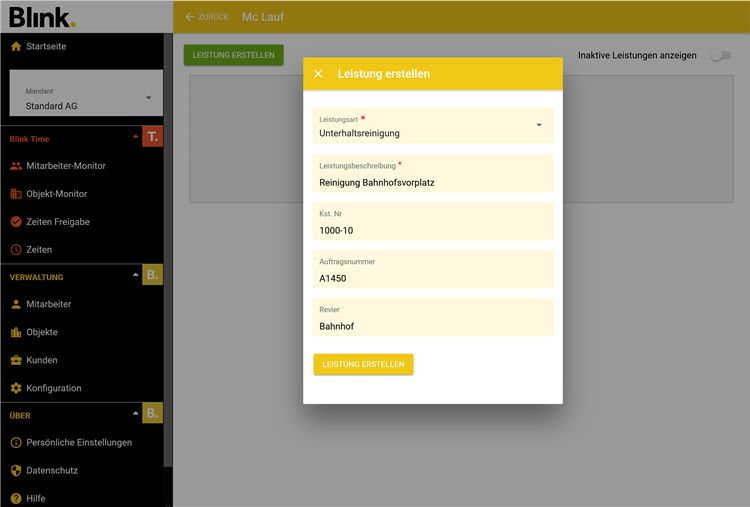Open Persönliche Einstellungen menu item
The width and height of the screenshot is (750, 507).
(79, 442)
